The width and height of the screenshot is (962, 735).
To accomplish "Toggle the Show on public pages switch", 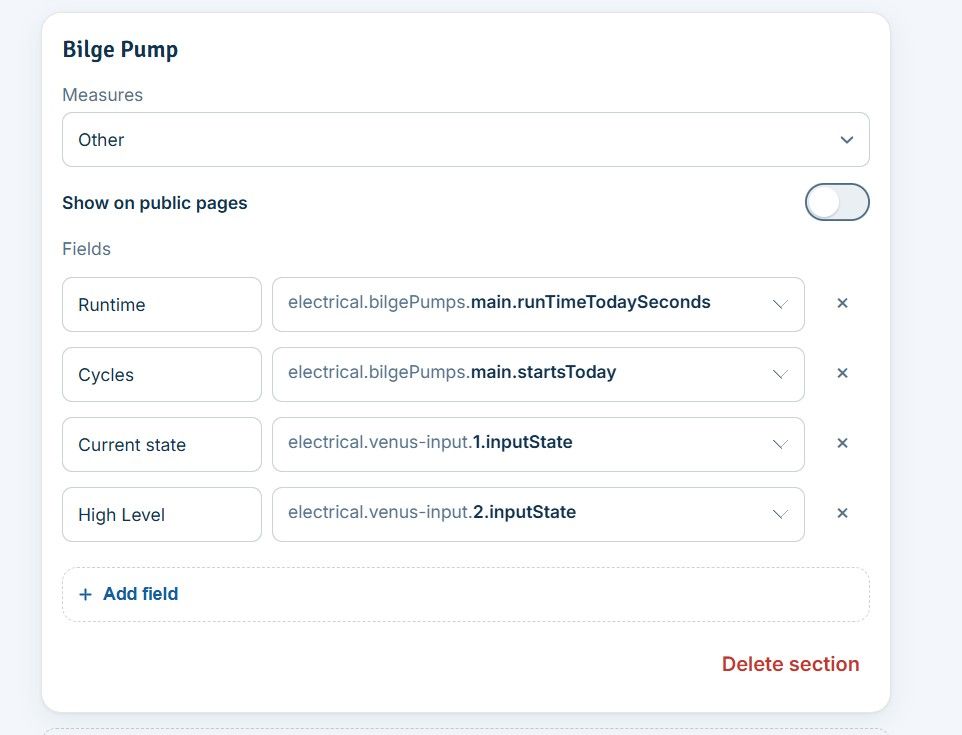I will coord(837,202).
